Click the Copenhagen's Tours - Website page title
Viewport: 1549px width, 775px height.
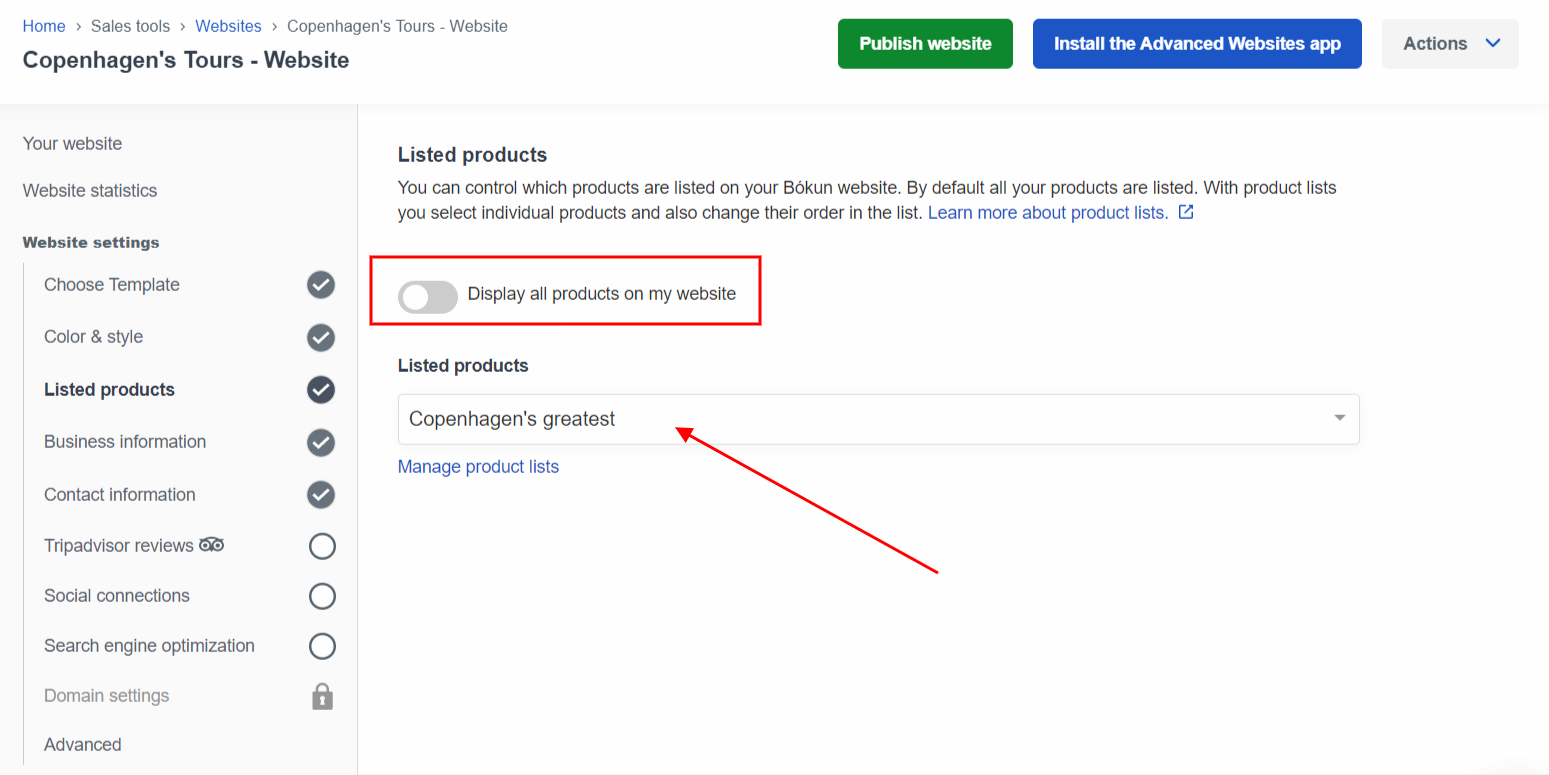coord(186,60)
